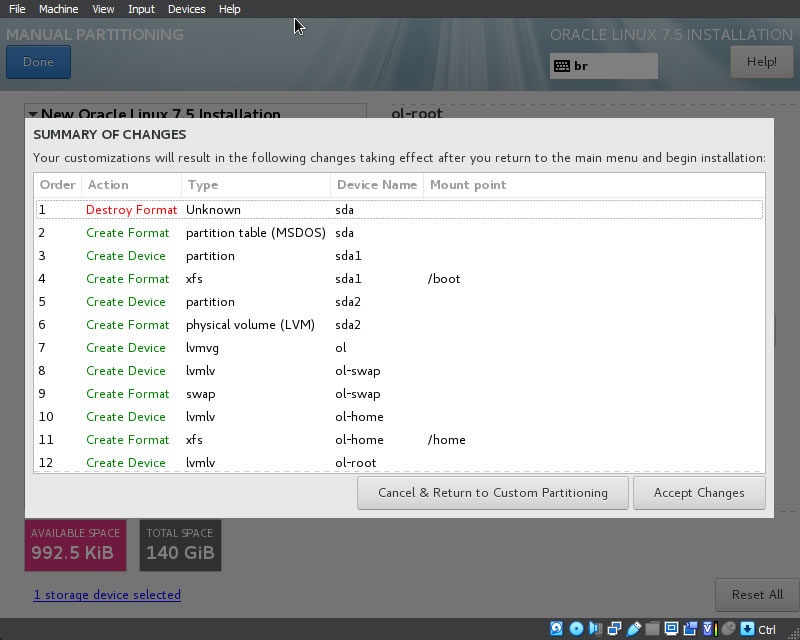Viewport: 800px width, 640px height.
Task: Click the USB devices status icon
Action: coord(633,628)
